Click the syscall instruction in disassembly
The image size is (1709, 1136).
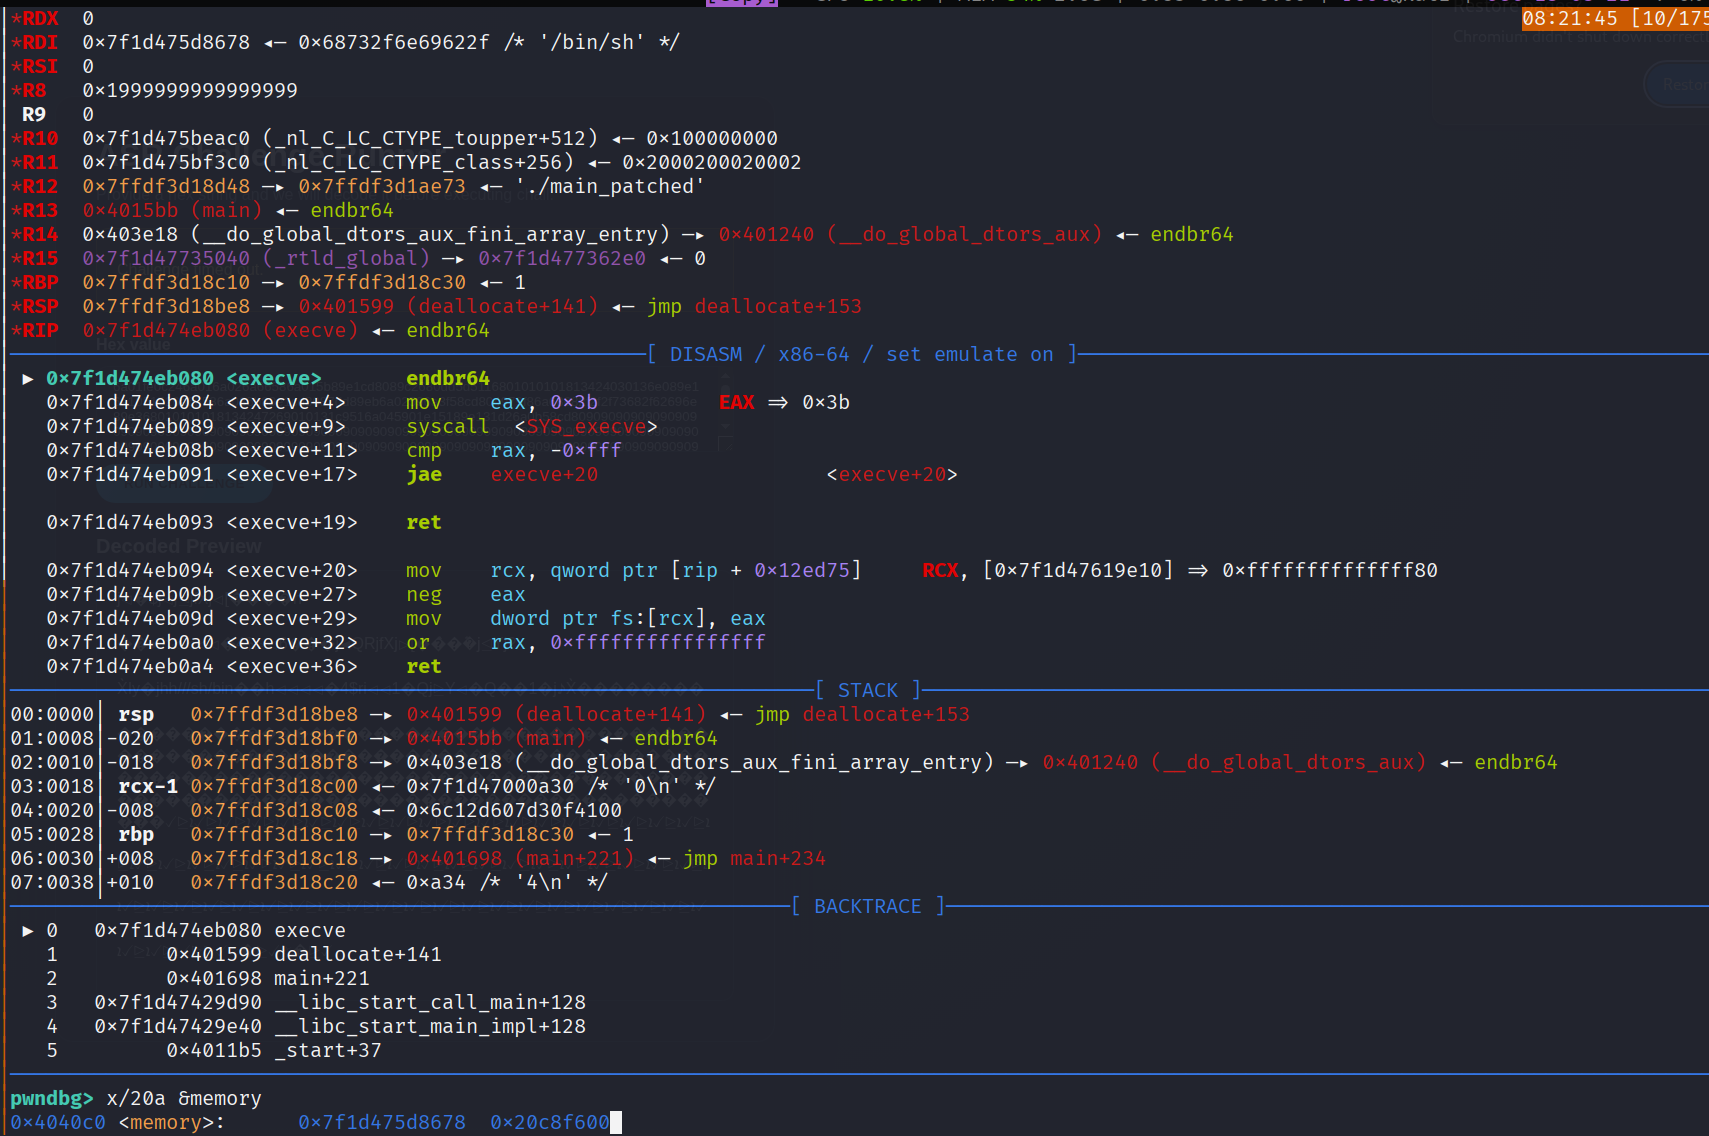point(447,427)
